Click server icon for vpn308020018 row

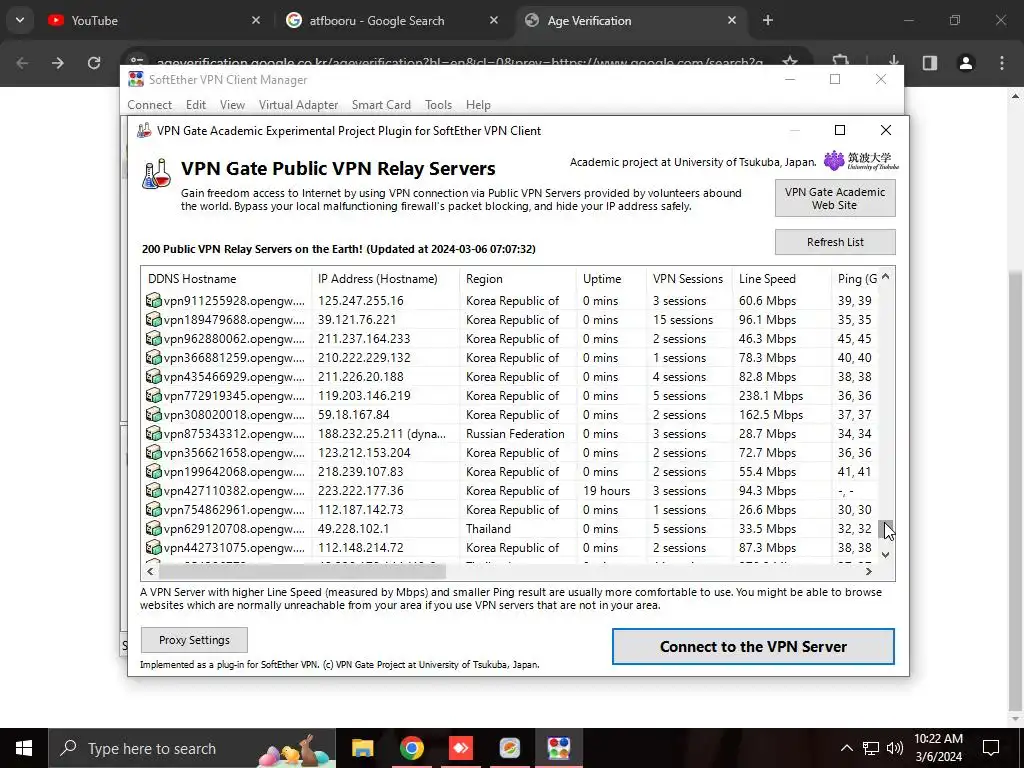pyautogui.click(x=153, y=414)
